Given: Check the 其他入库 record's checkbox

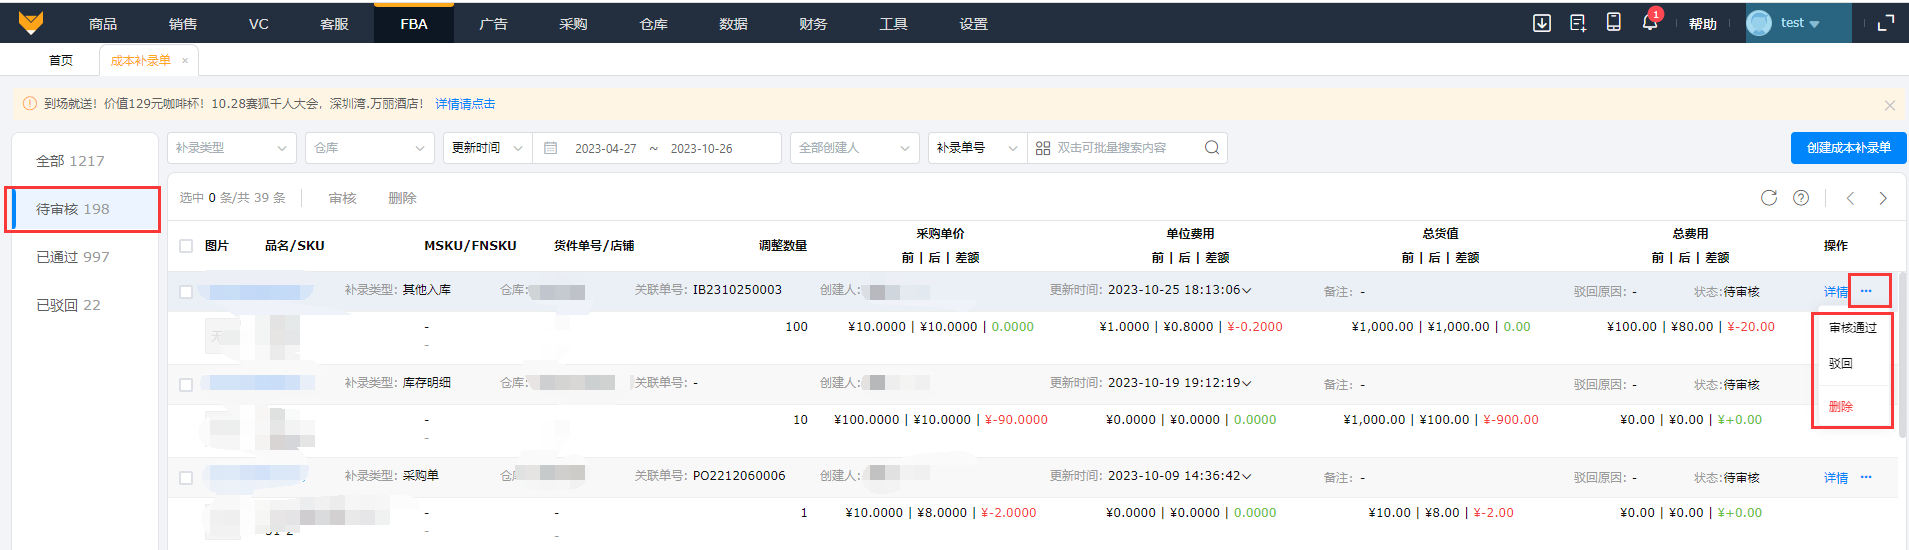Looking at the screenshot, I should (x=186, y=292).
